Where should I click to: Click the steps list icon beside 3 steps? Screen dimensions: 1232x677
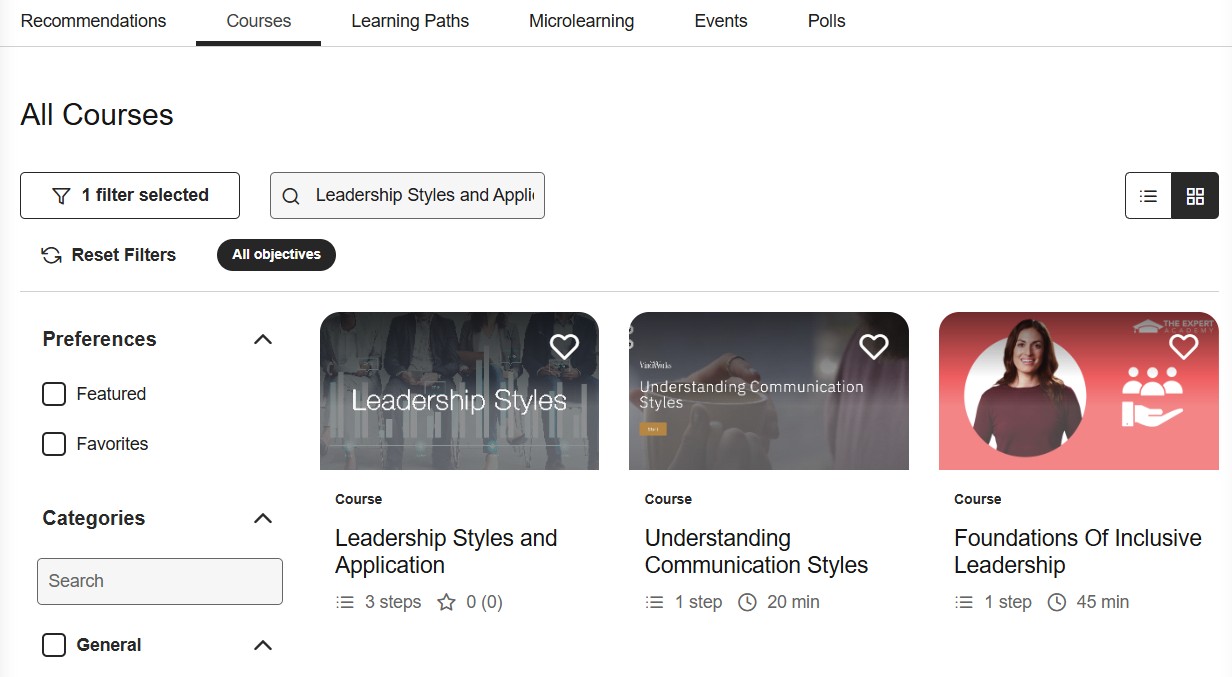tap(345, 602)
